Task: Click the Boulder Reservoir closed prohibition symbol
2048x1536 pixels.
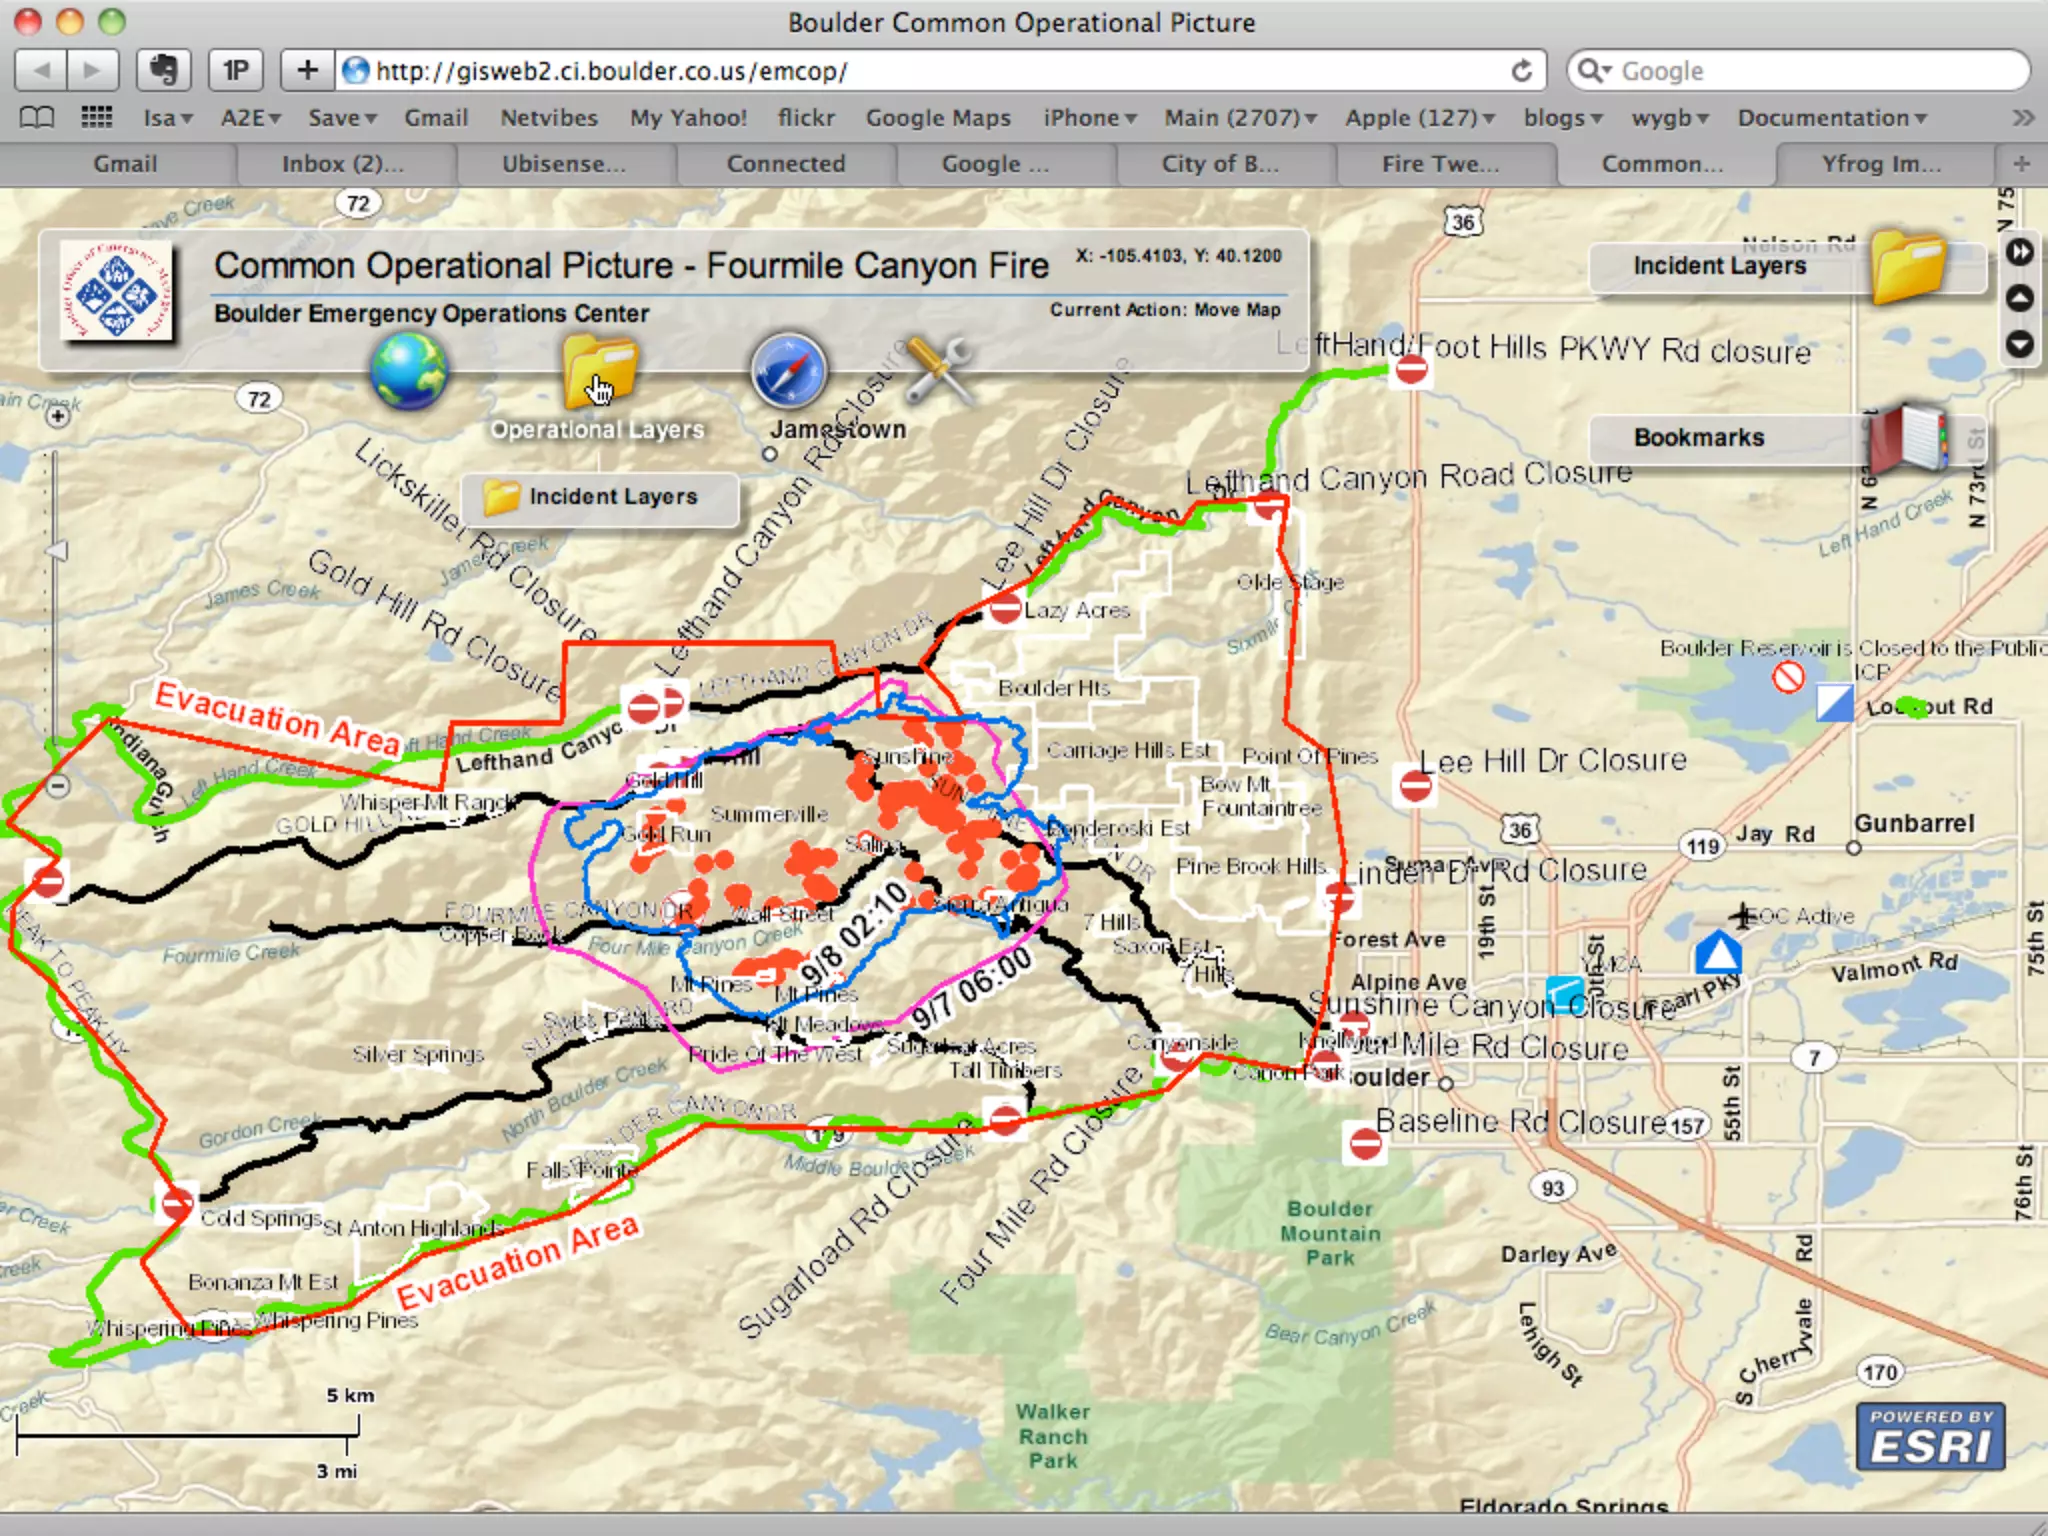Action: tap(1788, 678)
